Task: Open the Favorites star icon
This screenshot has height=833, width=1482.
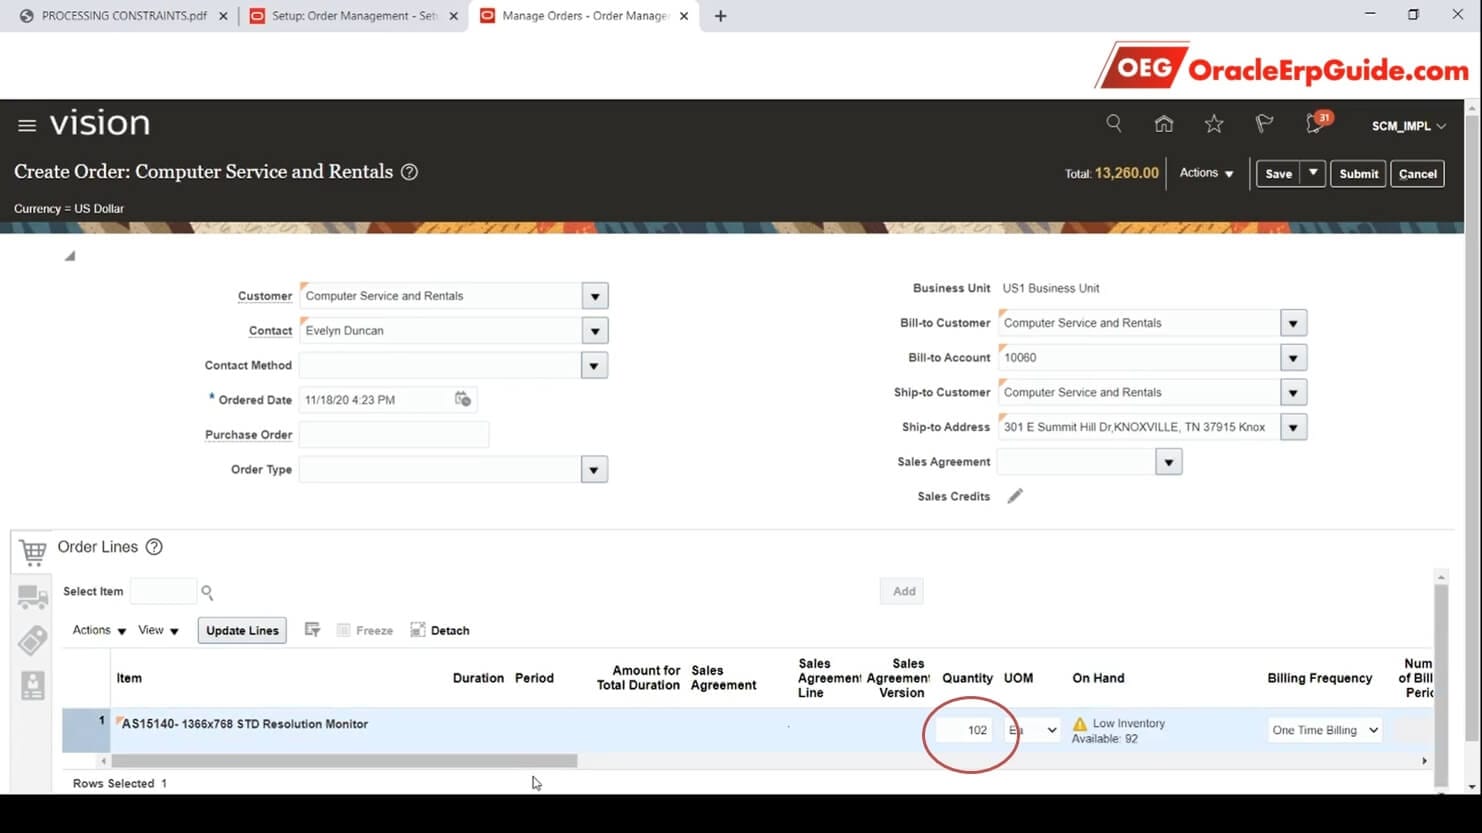Action: pos(1214,124)
